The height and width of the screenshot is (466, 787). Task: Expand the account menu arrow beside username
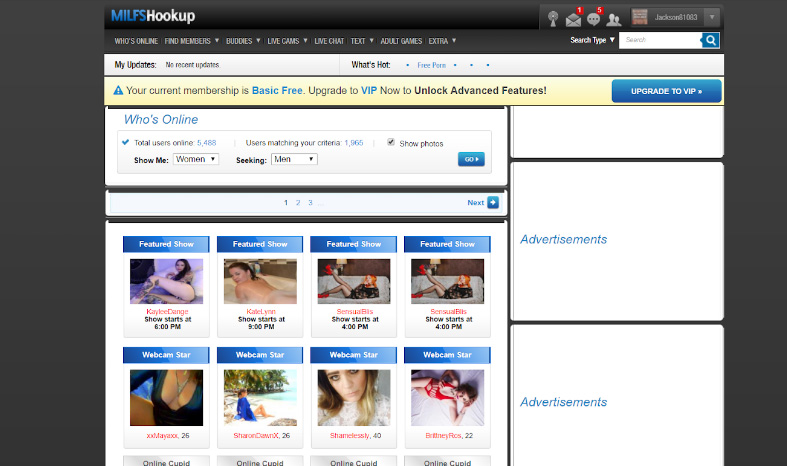click(712, 17)
